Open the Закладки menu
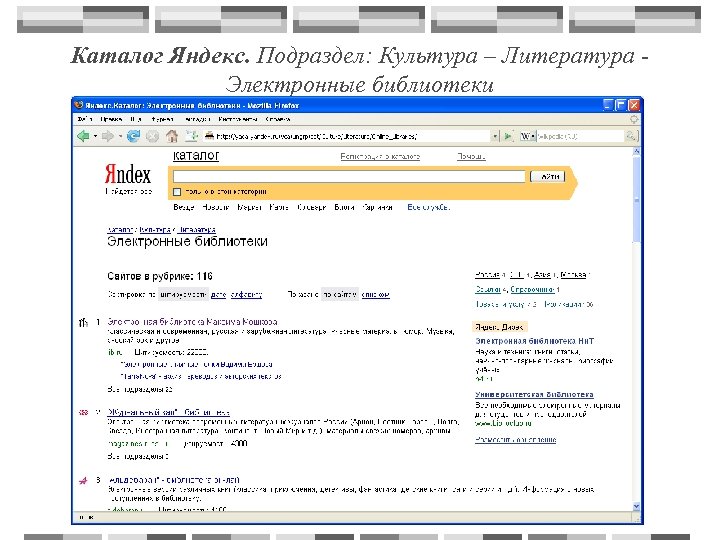 [x=197, y=119]
